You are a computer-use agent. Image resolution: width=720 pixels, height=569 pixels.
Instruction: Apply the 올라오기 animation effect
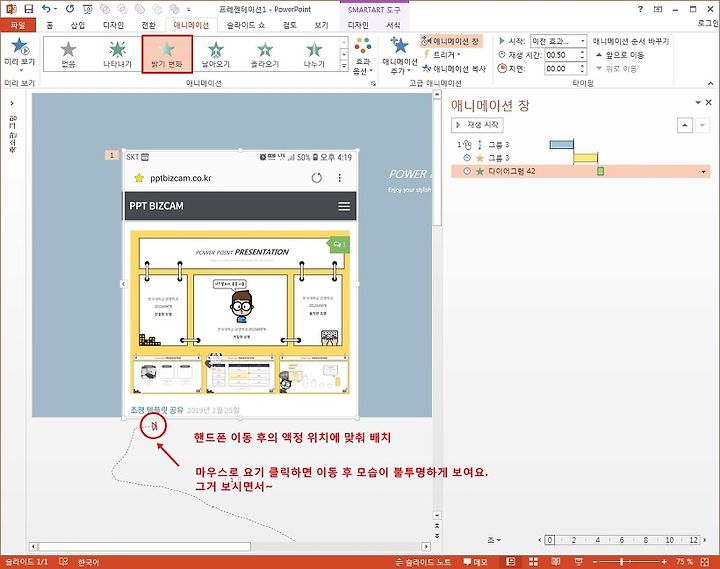click(x=265, y=54)
